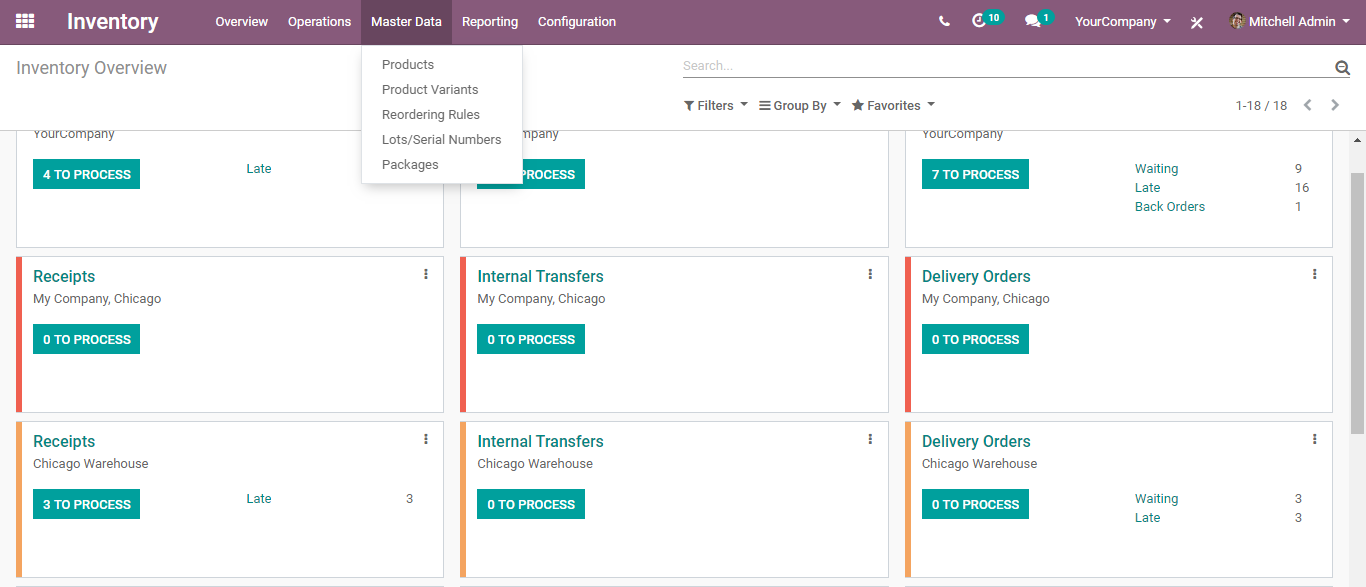This screenshot has height=587, width=1366.
Task: Select Products from Master Data menu
Action: pos(442,64)
